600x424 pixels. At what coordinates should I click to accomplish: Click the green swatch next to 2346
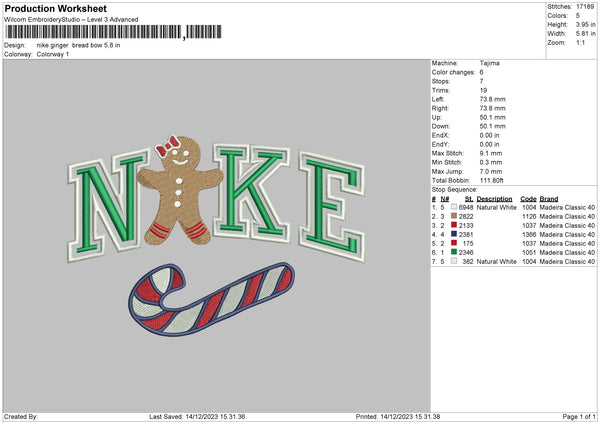point(454,252)
